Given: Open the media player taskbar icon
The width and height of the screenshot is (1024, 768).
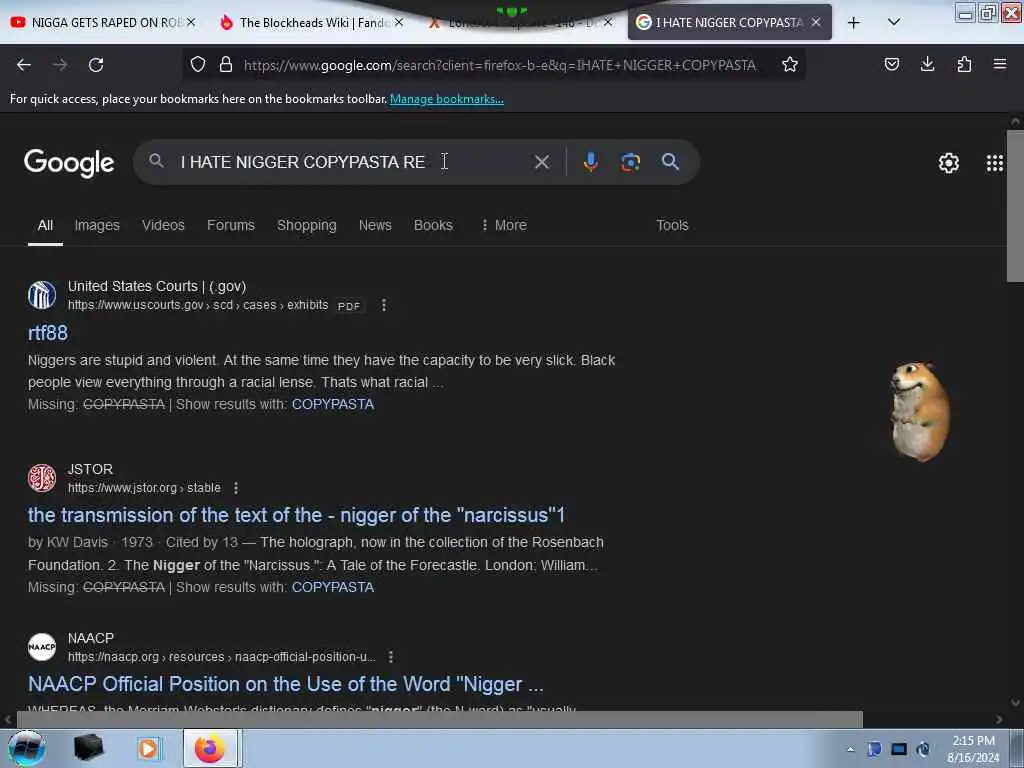Looking at the screenshot, I should 148,748.
